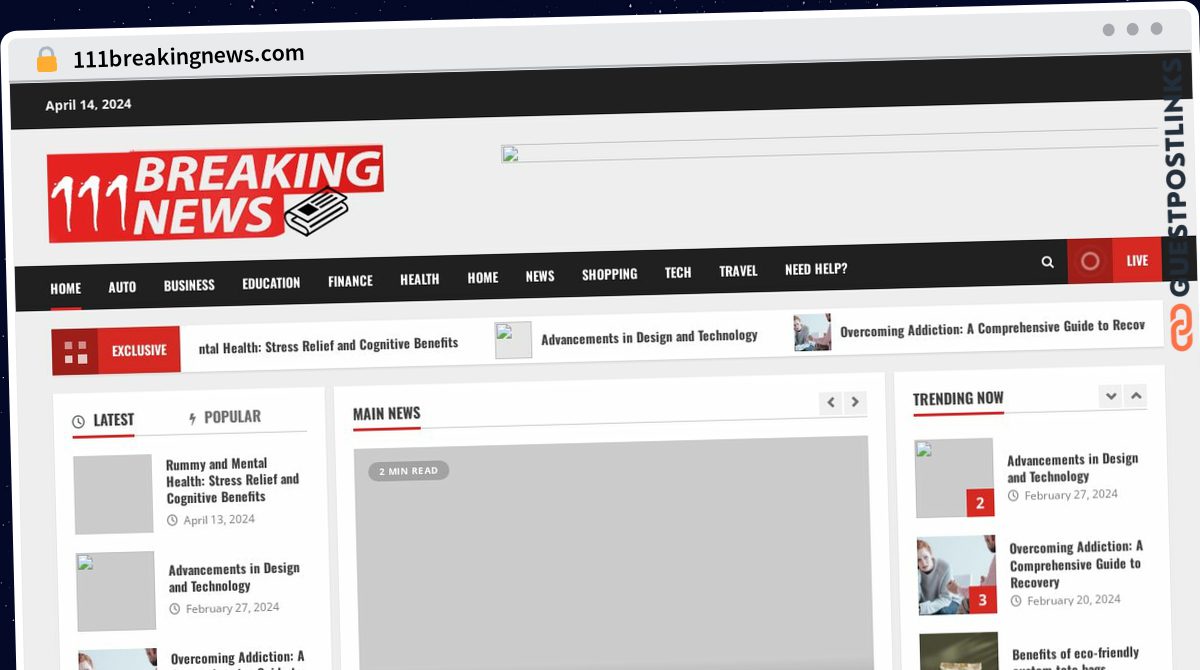Screen dimensions: 1200x670
Task: Go to next slide in Main News
Action: (854, 402)
